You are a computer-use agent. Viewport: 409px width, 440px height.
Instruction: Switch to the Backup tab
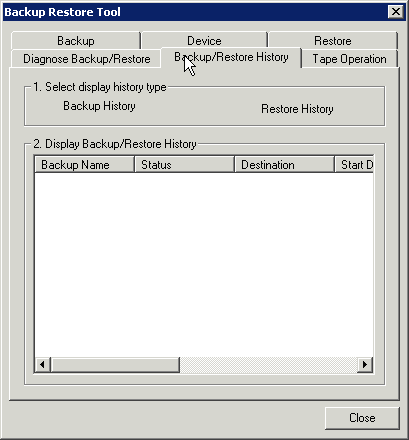coord(76,41)
